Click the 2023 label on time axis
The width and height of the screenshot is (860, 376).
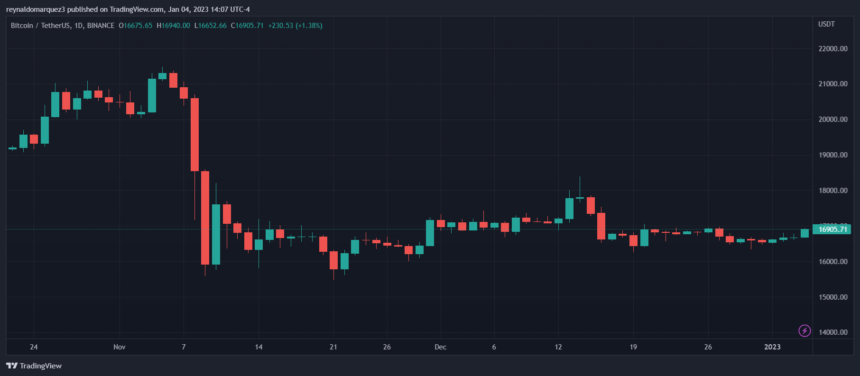tap(772, 347)
